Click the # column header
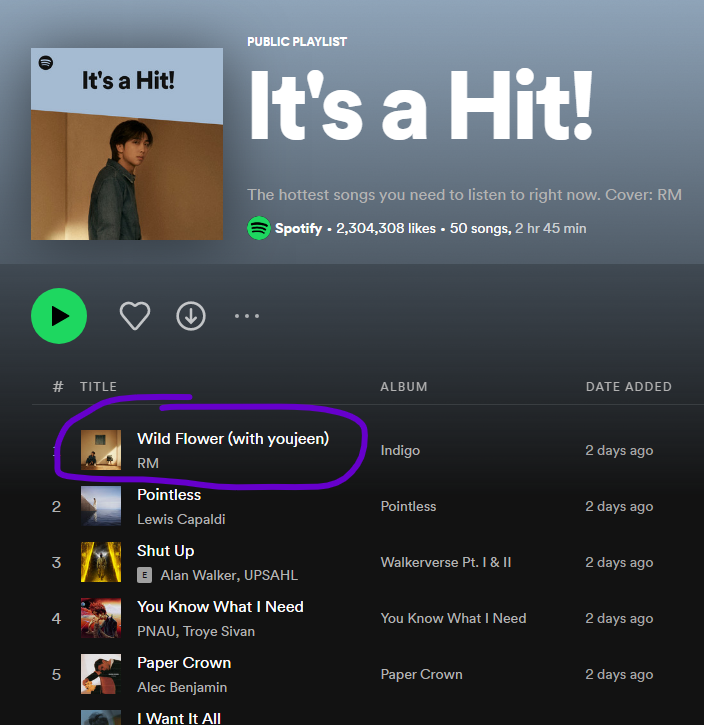704x725 pixels. (x=58, y=387)
